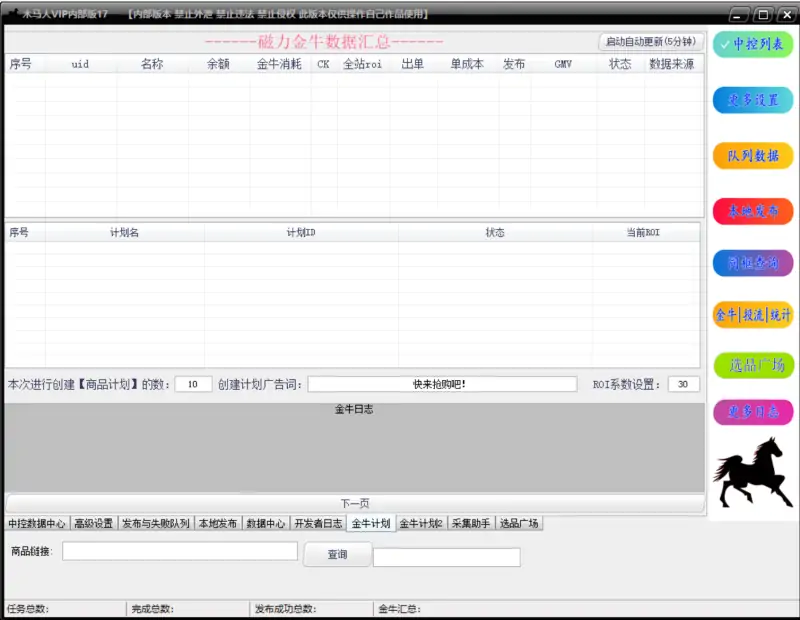Click the 中控列表 button in the sidebar

pos(753,44)
